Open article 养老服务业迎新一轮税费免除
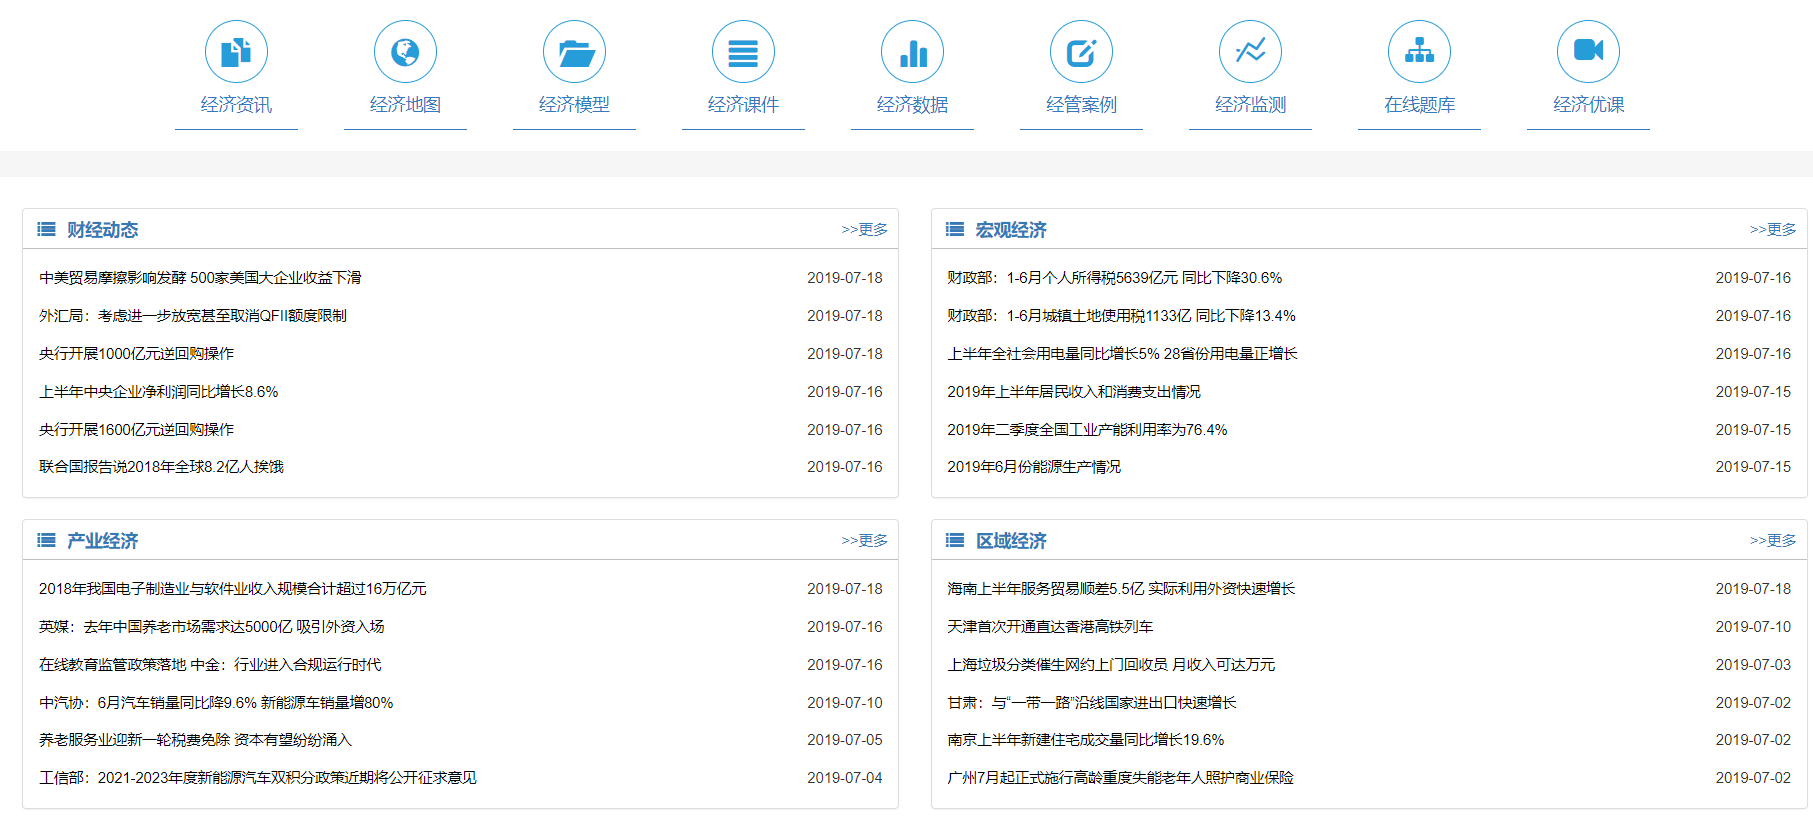The image size is (1813, 816). [x=196, y=740]
